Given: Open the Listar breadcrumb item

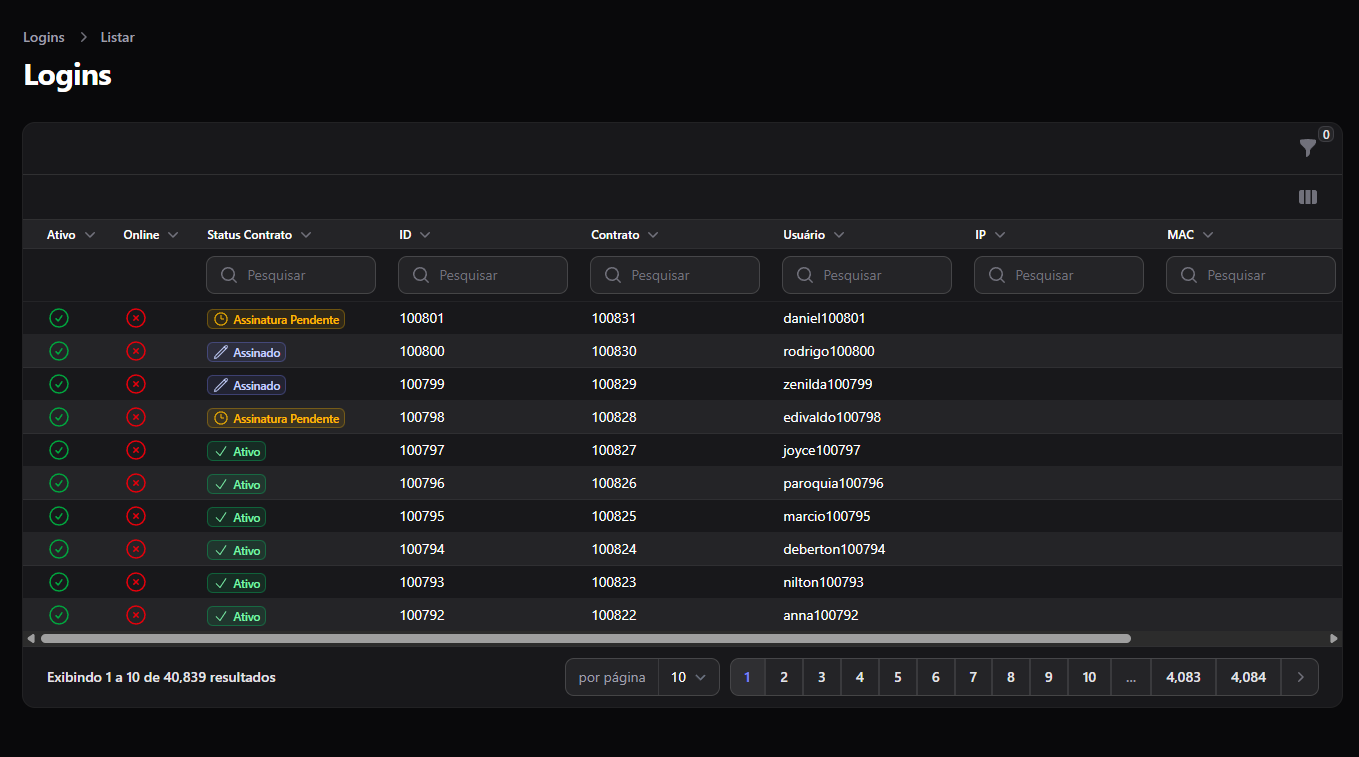Looking at the screenshot, I should [x=117, y=37].
